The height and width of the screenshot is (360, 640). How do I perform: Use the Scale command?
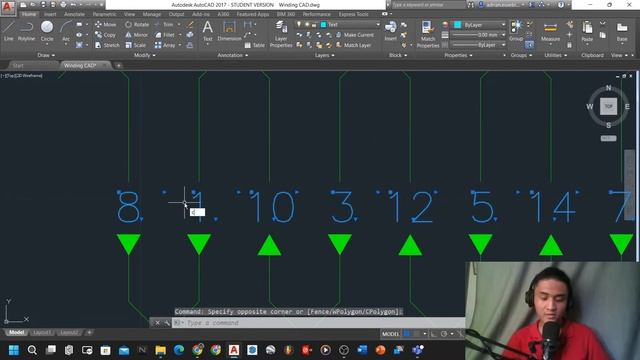point(136,45)
